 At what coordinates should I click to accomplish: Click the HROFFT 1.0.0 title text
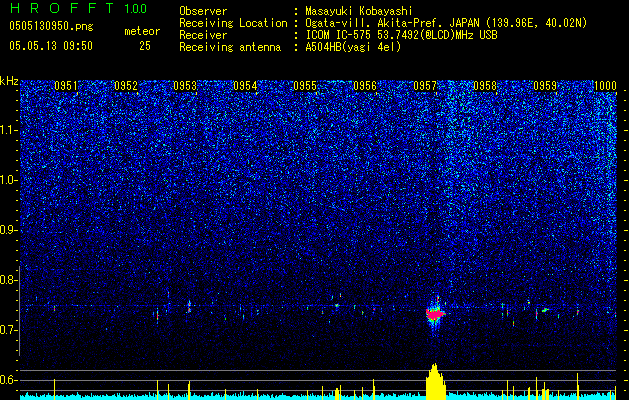click(78, 8)
